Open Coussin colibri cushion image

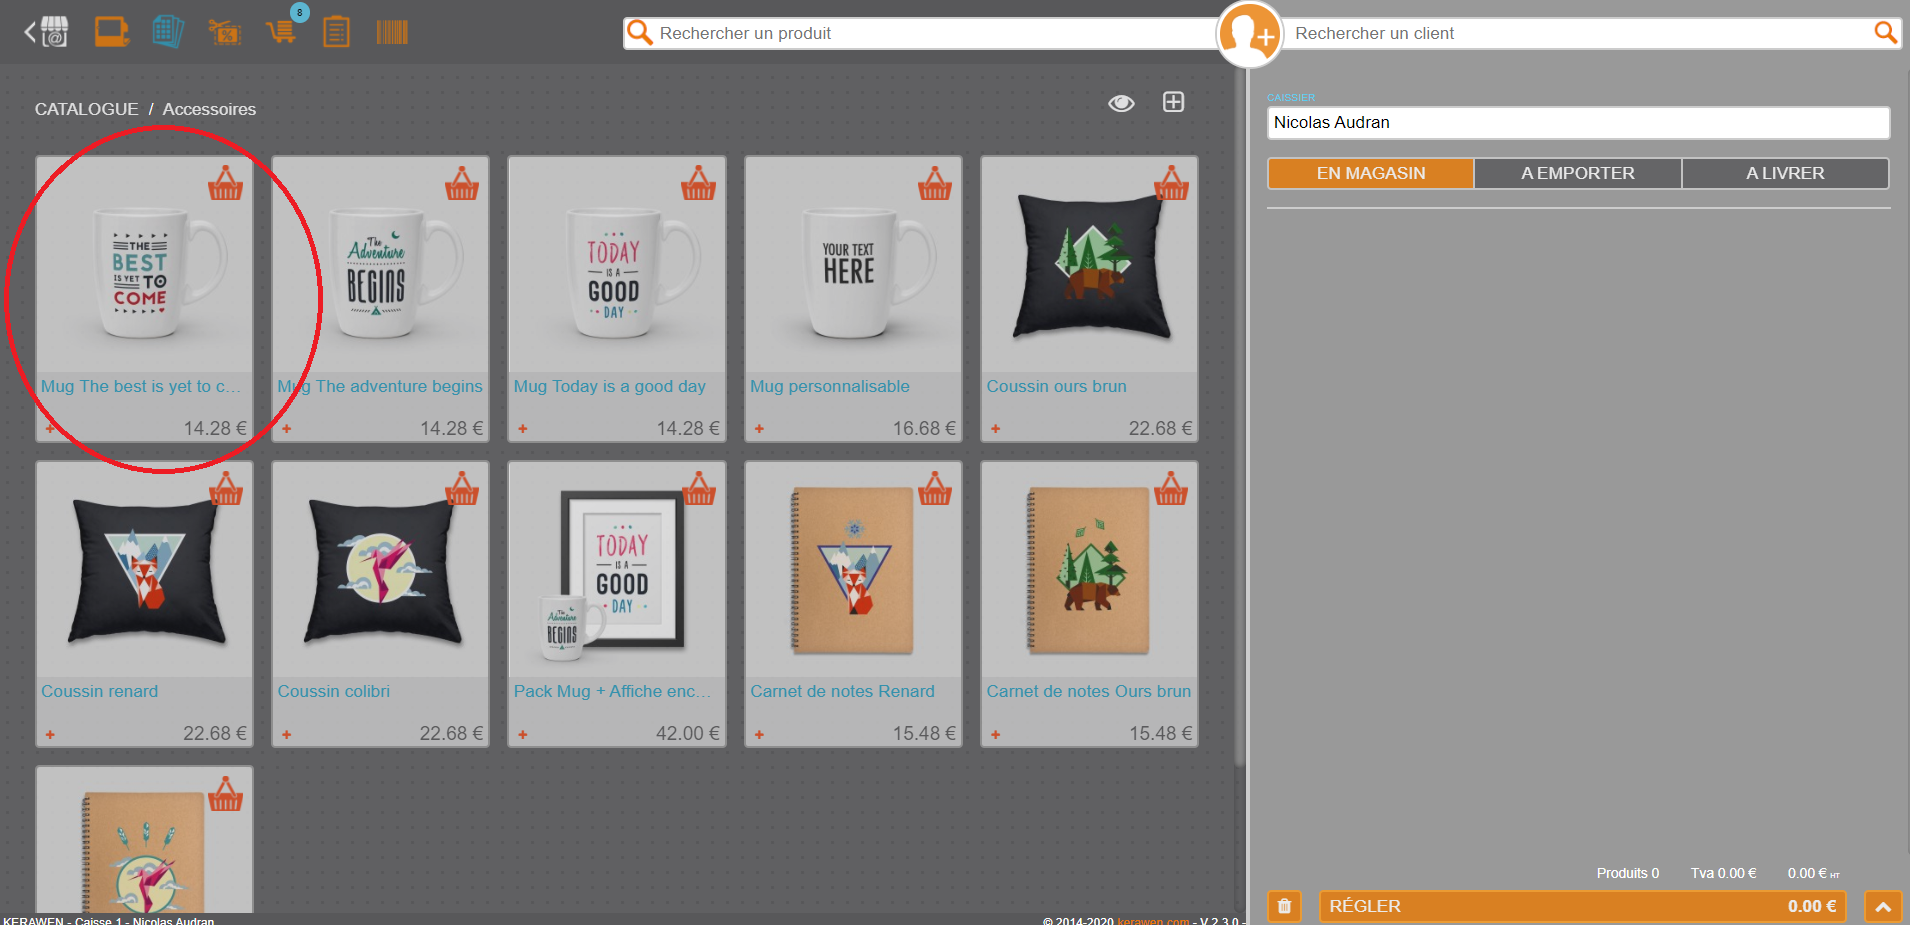381,570
